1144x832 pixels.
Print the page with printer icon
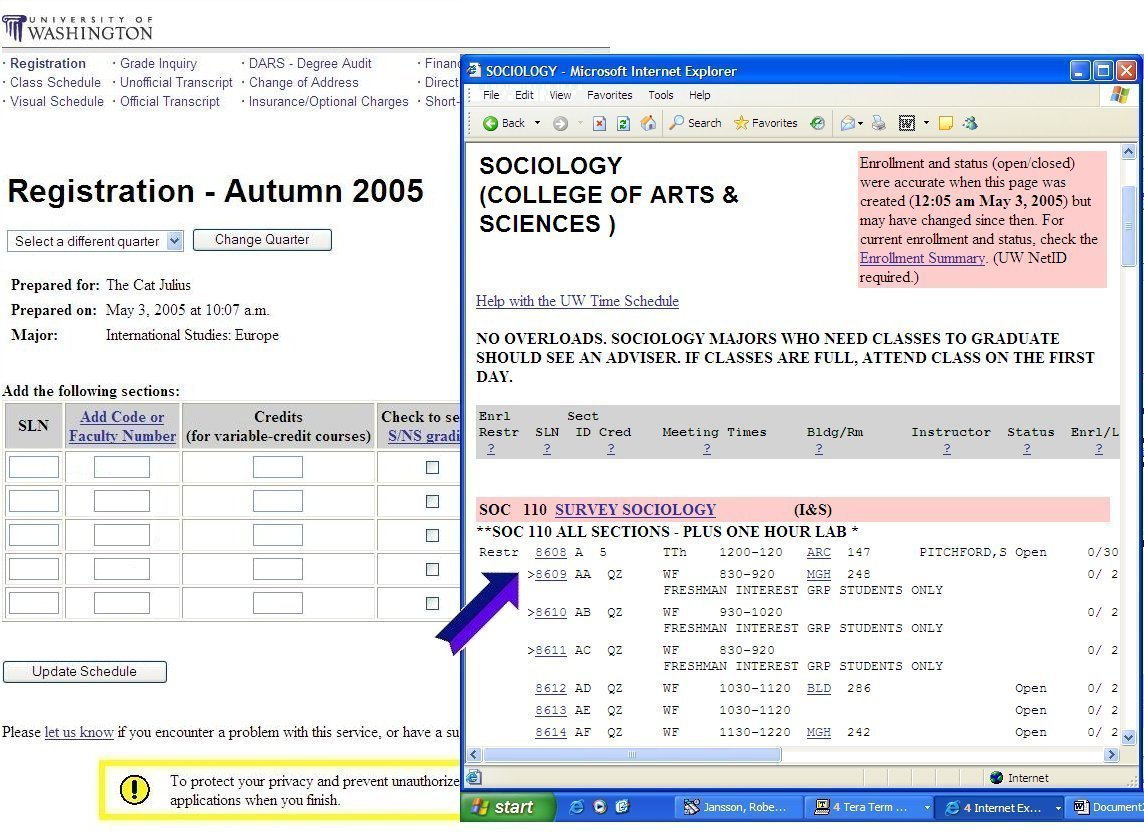(878, 123)
